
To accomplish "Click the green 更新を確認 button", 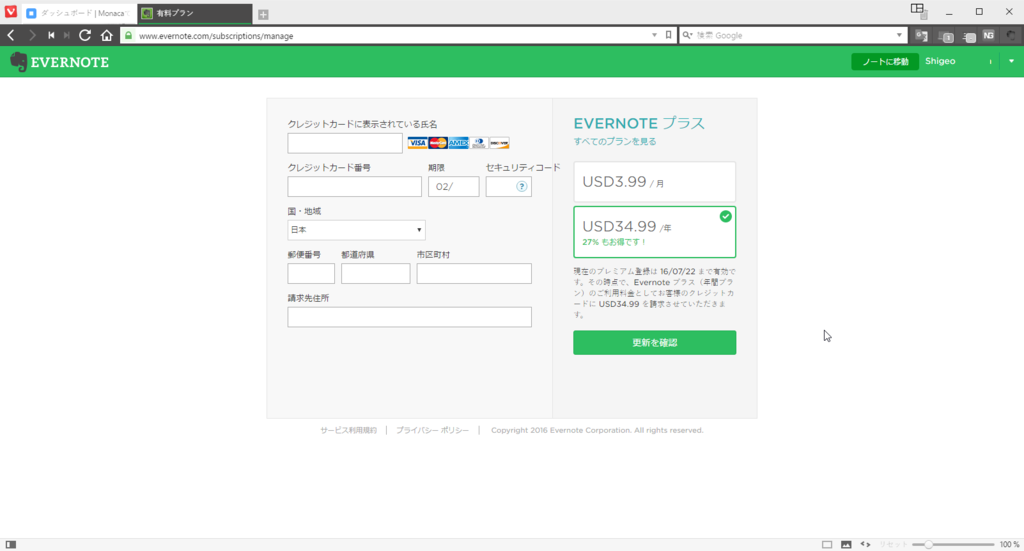I will click(654, 343).
